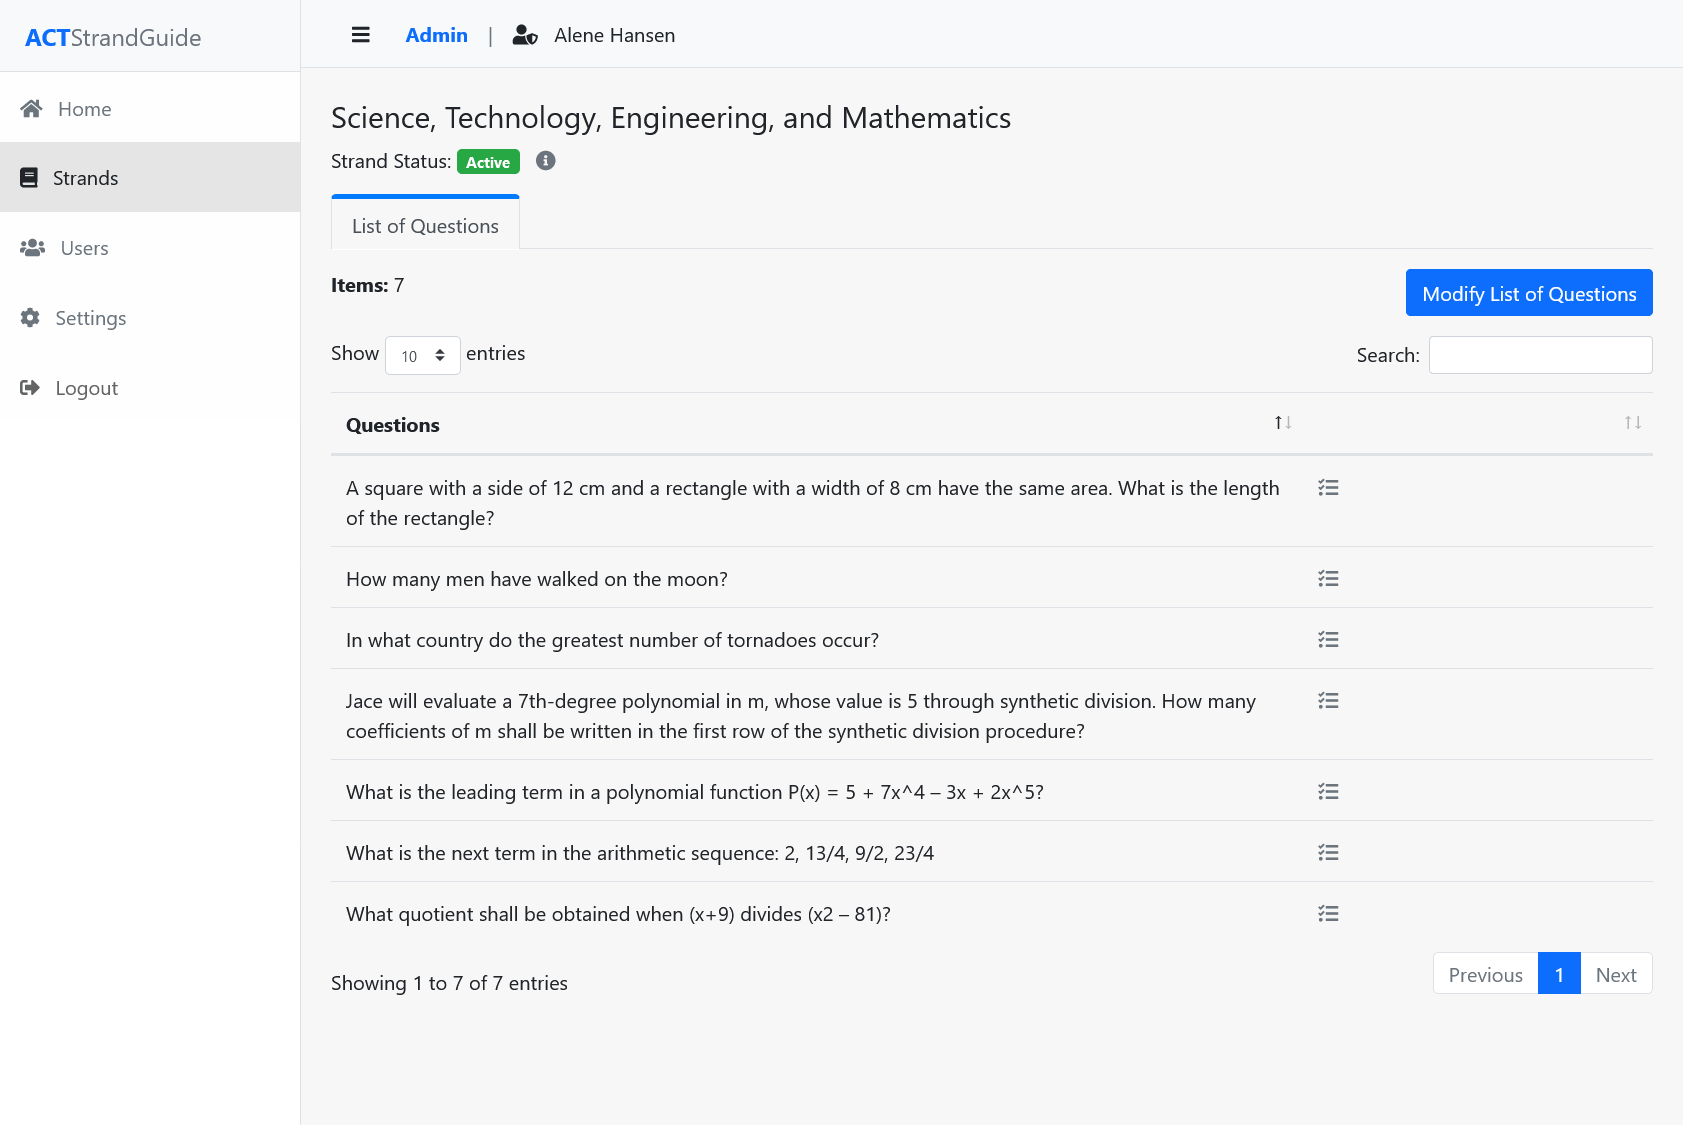Select the List of Questions tab

(425, 226)
